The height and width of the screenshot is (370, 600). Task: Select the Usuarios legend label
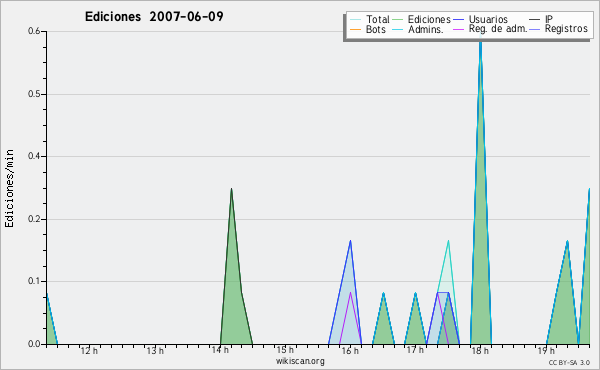(x=488, y=20)
